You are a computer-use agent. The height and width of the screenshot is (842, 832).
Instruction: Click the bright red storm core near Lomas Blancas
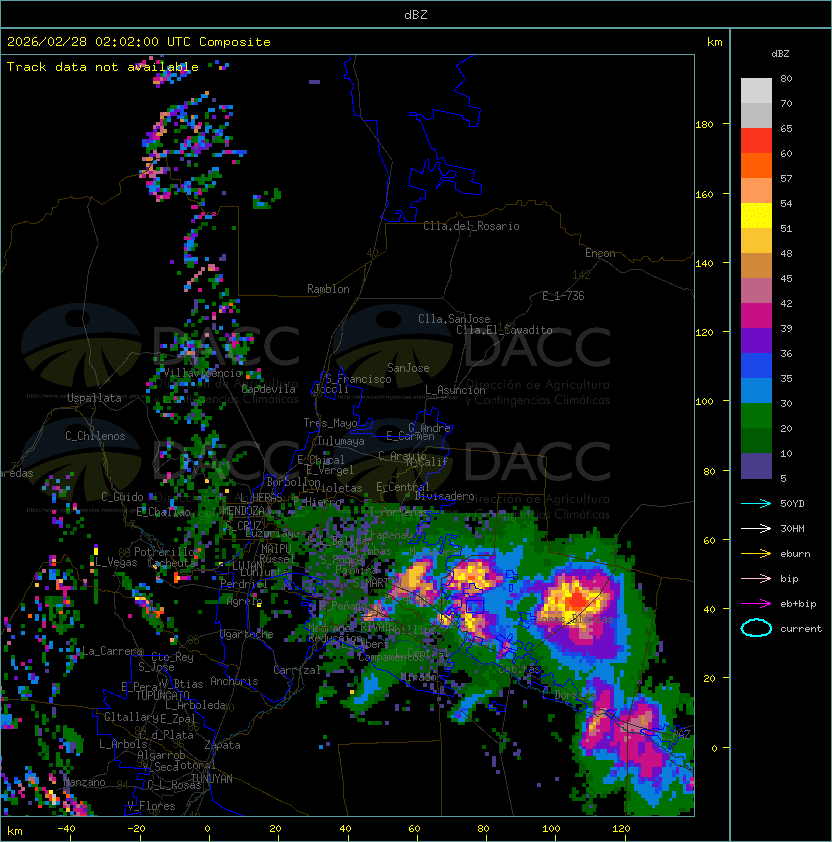tap(577, 599)
